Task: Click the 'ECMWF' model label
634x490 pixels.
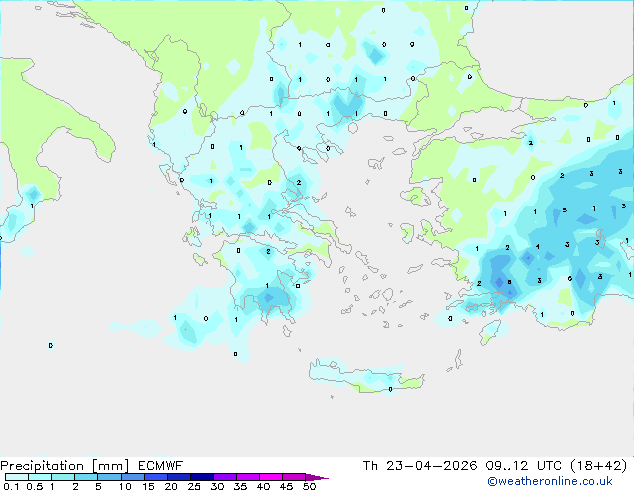Action: point(161,466)
